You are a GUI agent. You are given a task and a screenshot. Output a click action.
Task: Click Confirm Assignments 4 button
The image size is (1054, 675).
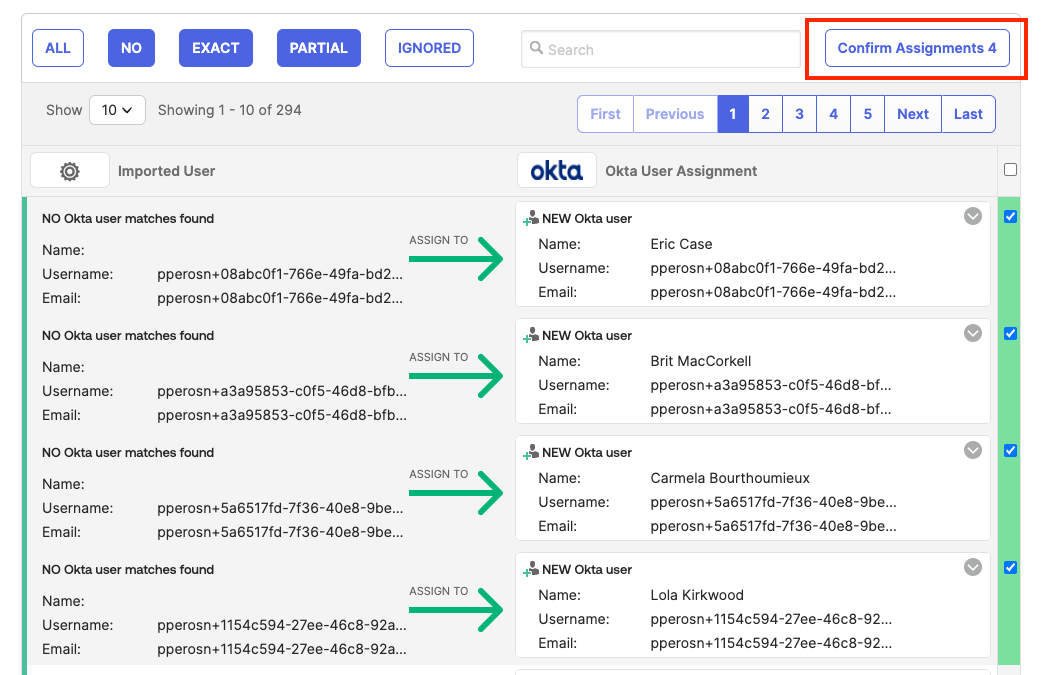tap(917, 48)
